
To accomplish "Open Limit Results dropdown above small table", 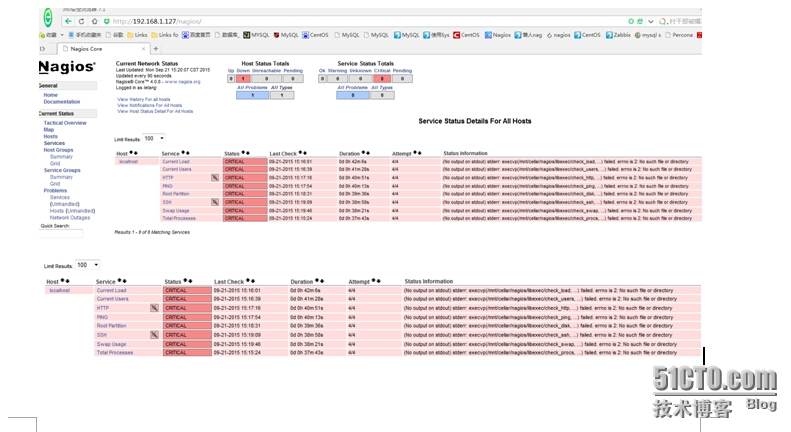I will tap(154, 138).
